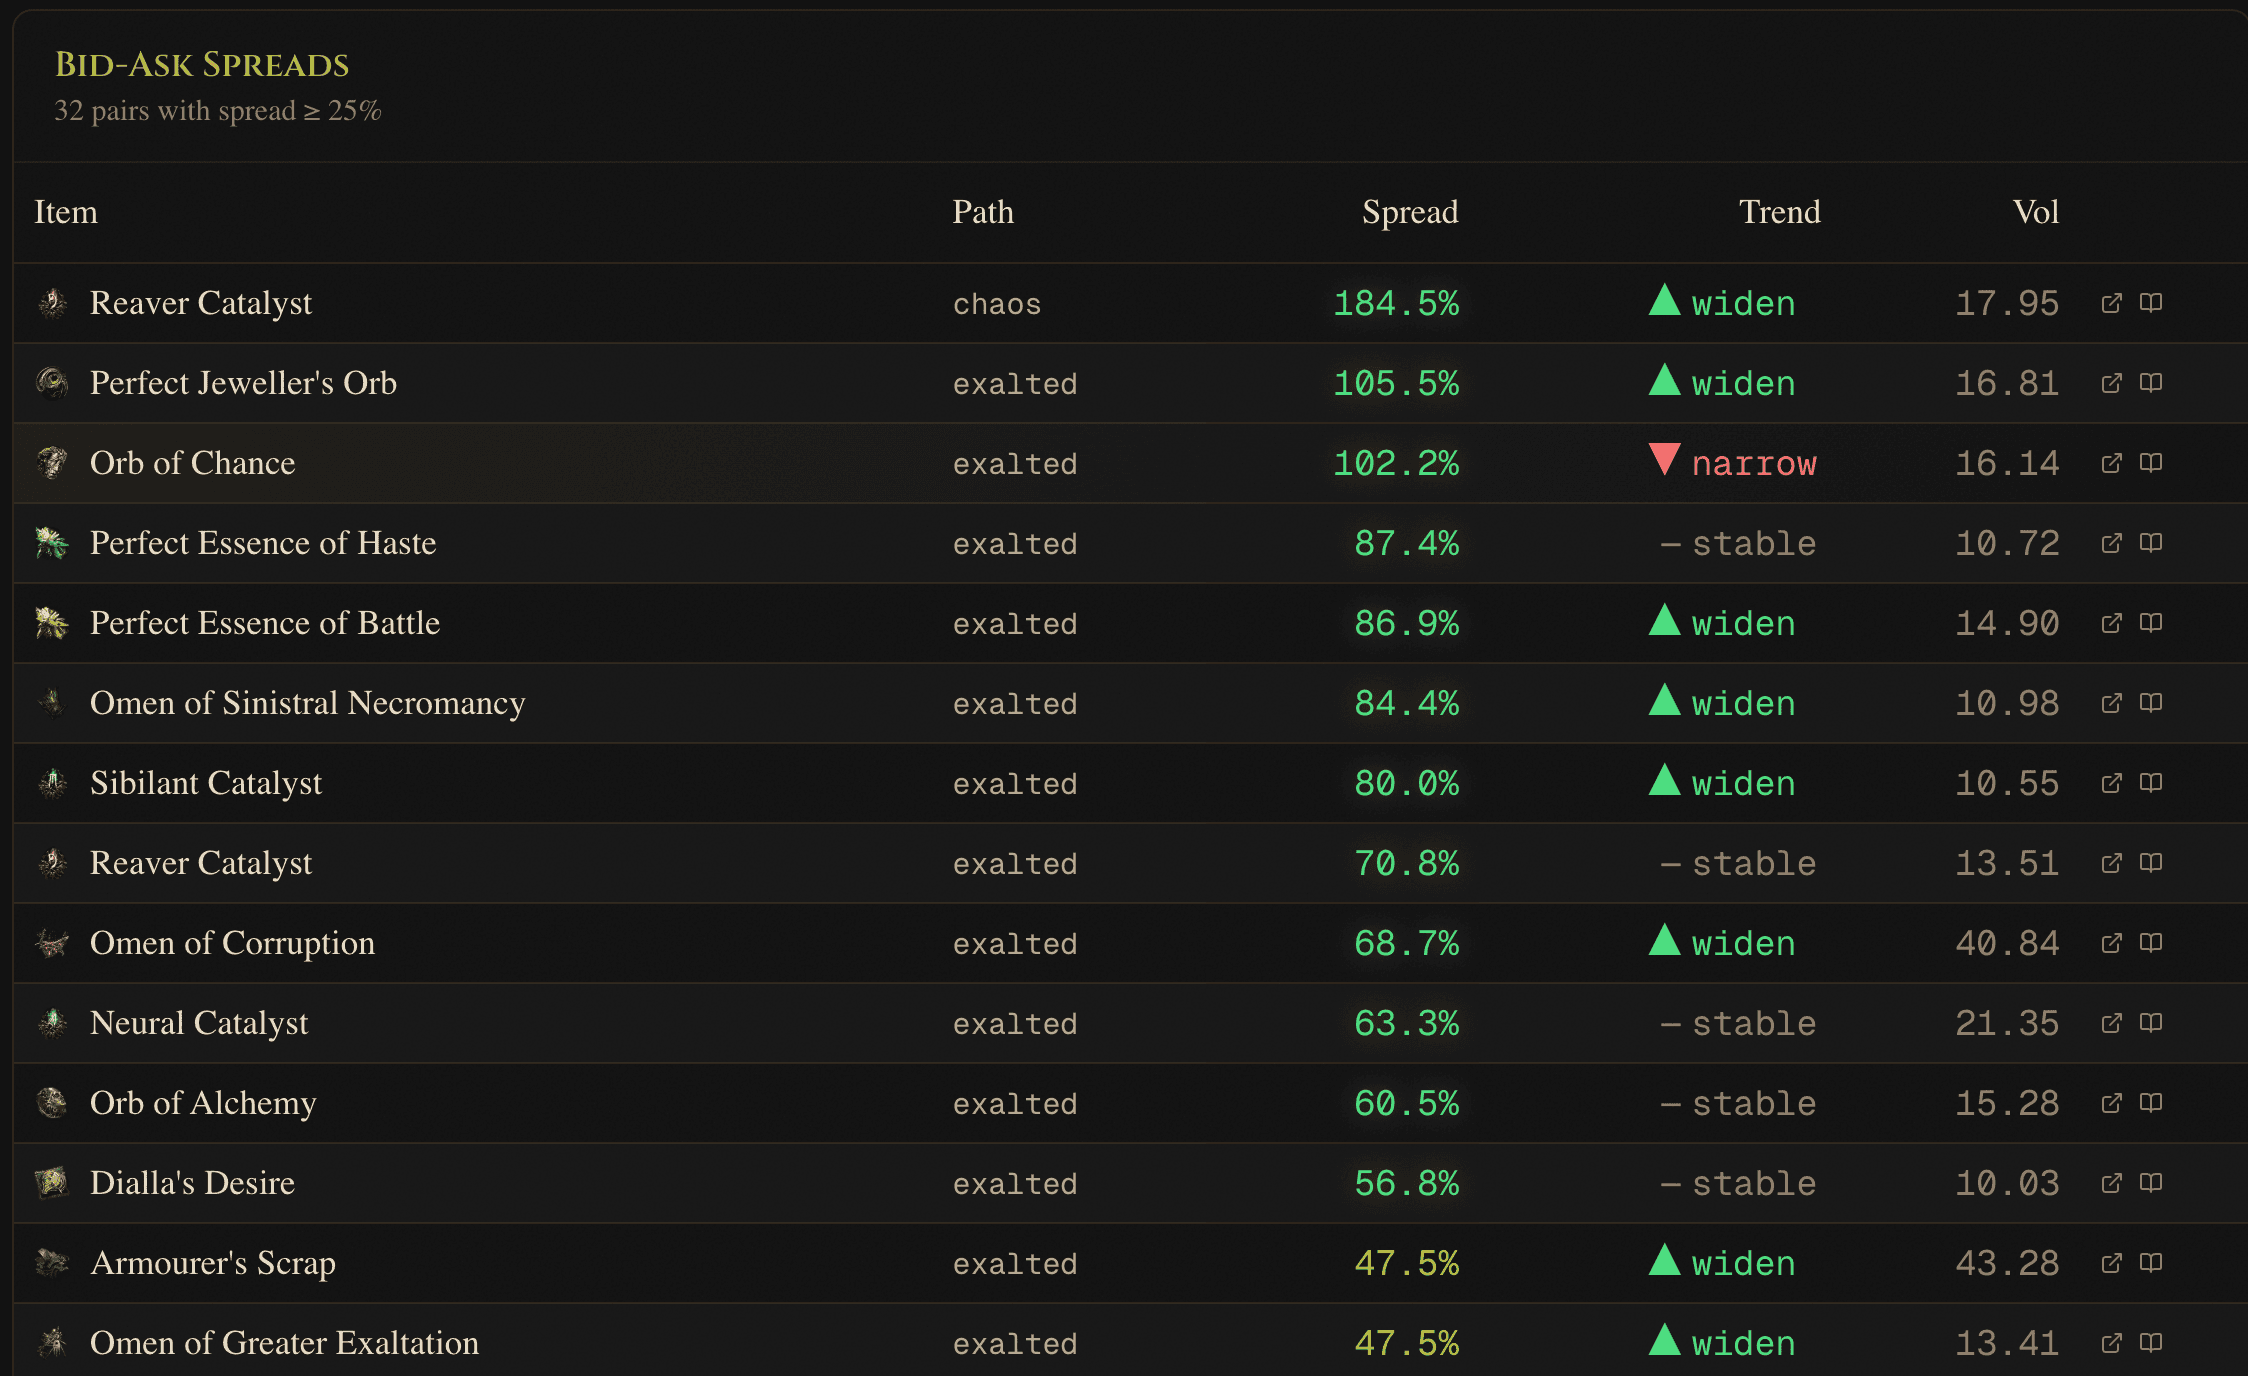This screenshot has height=1376, width=2248.
Task: Open external link for Armourer's Scrap
Action: pyautogui.click(x=2111, y=1263)
